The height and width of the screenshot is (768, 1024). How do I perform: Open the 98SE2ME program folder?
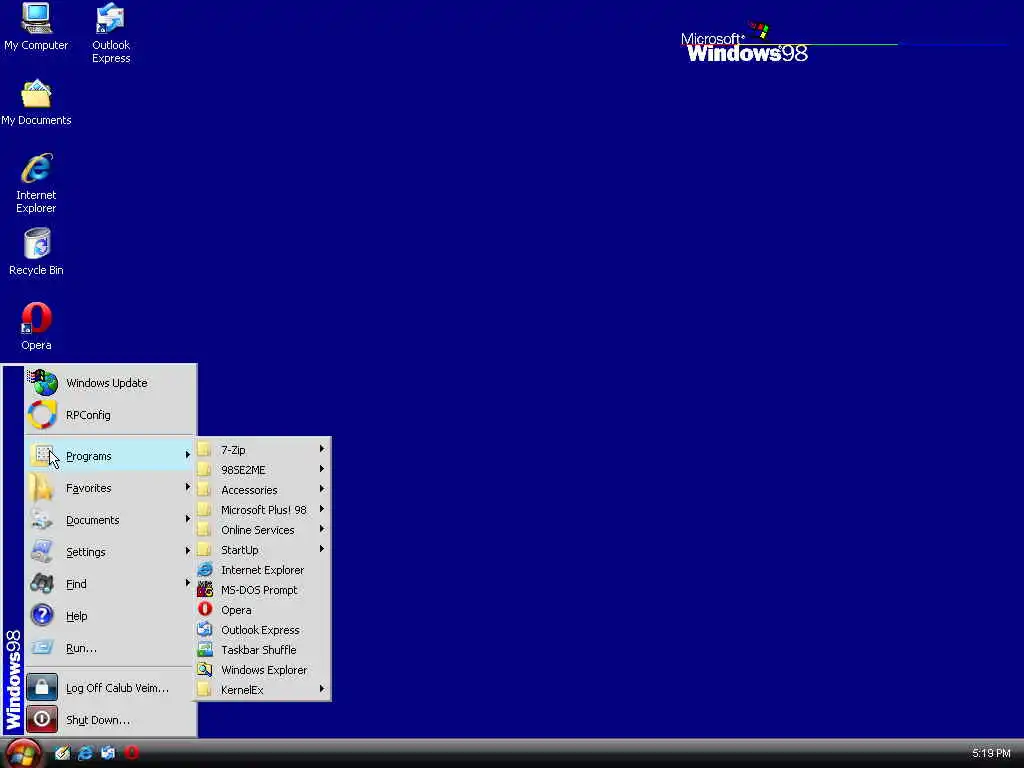tap(262, 470)
